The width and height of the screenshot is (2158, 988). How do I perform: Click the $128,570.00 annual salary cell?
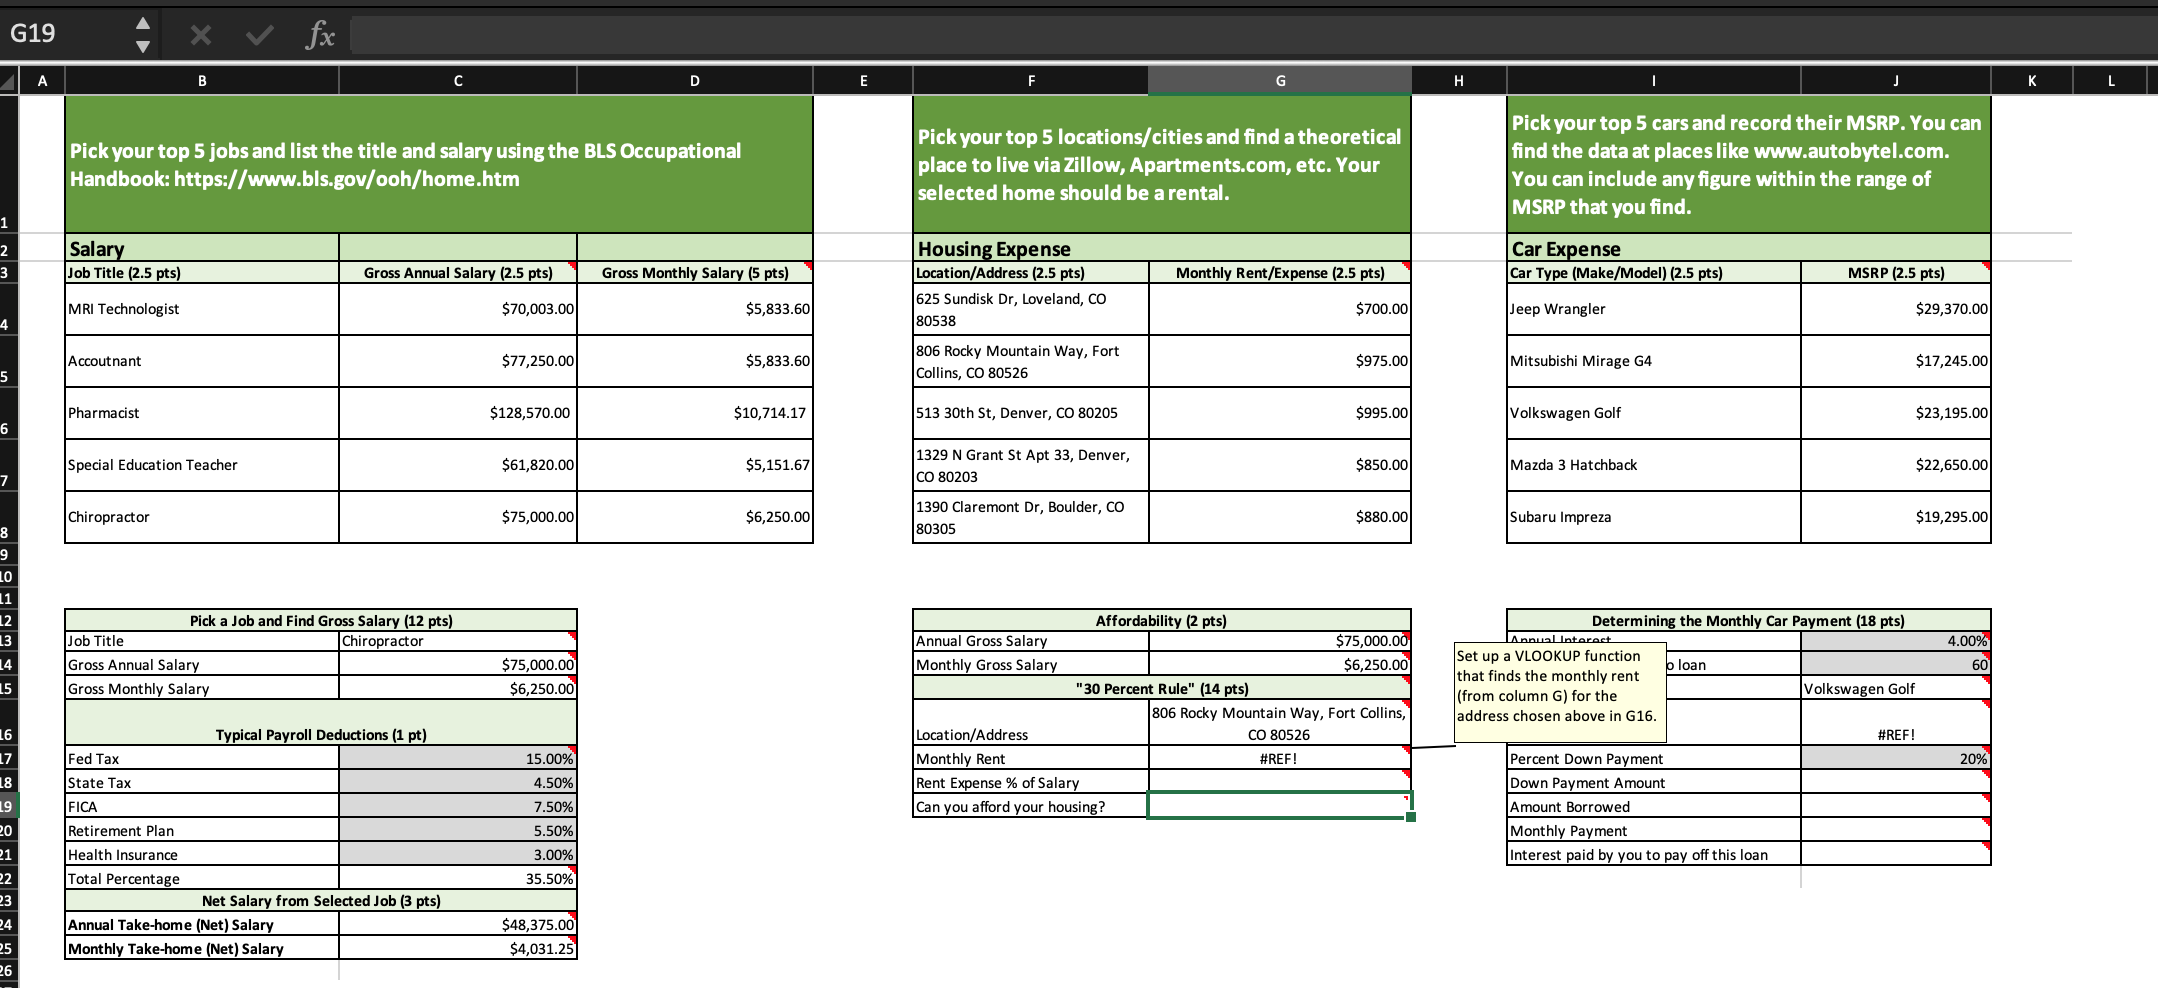[458, 413]
